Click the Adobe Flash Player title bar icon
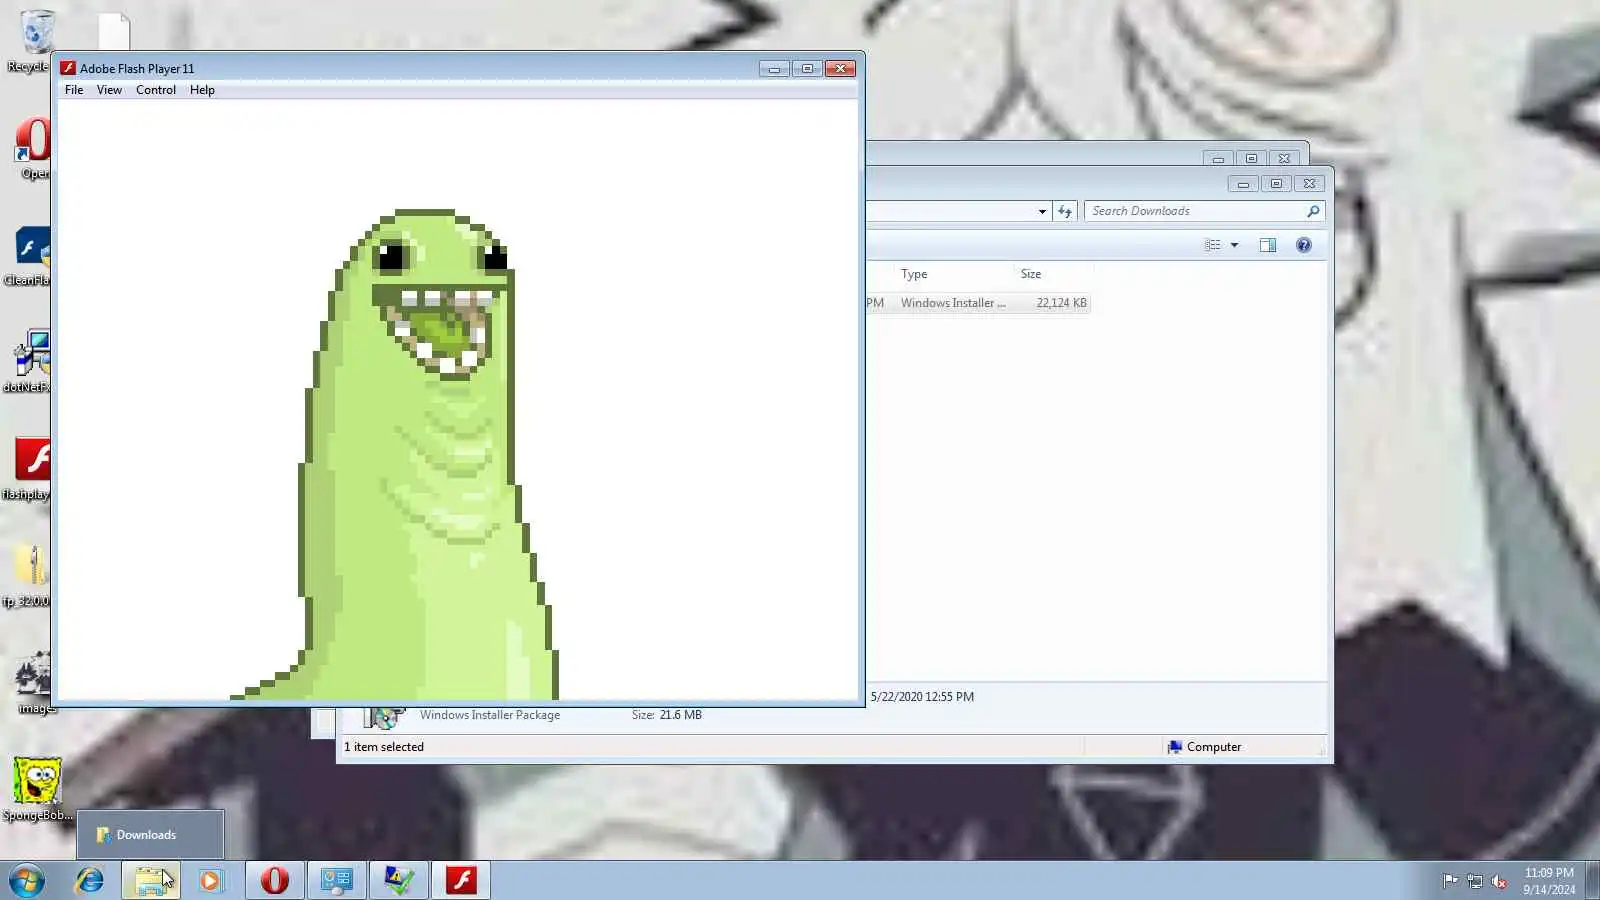This screenshot has width=1600, height=900. tap(68, 68)
